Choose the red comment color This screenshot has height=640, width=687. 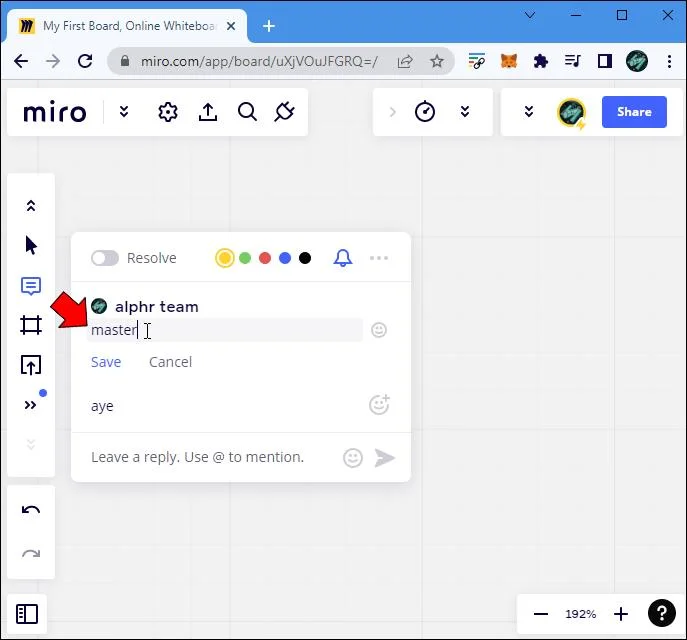tap(265, 258)
